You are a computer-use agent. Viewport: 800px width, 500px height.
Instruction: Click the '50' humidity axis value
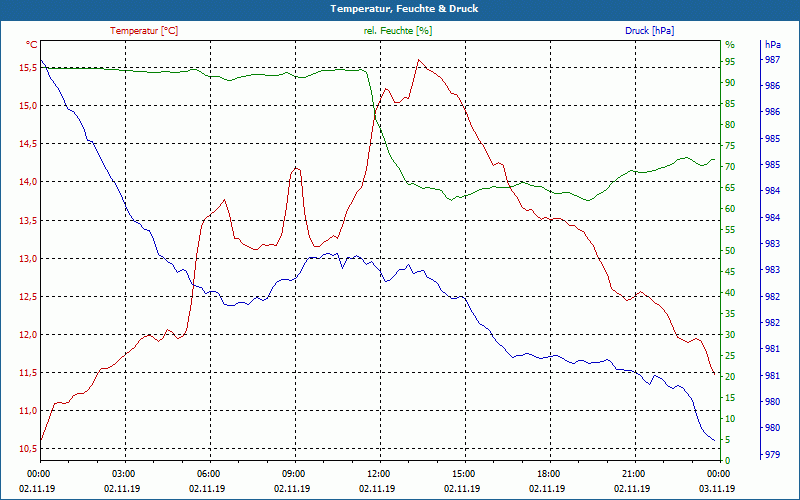(x=730, y=251)
